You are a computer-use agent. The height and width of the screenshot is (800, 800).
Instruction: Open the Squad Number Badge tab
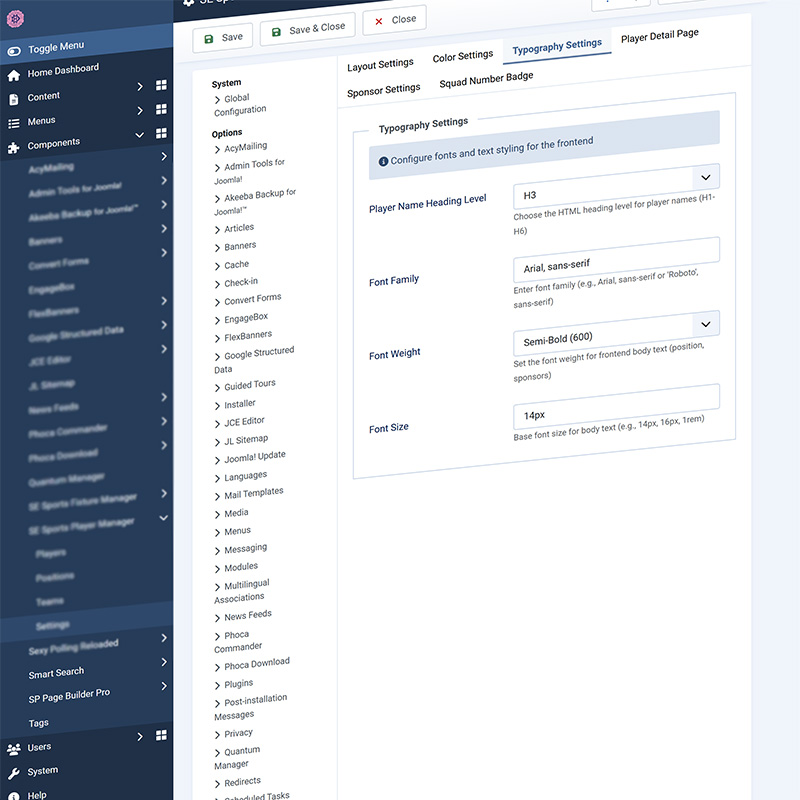[x=487, y=77]
